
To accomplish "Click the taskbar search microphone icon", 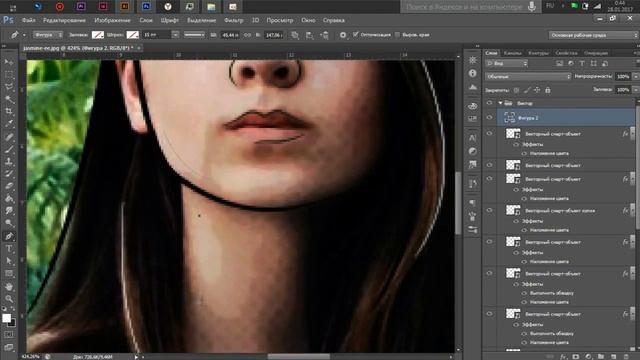I will 531,7.
